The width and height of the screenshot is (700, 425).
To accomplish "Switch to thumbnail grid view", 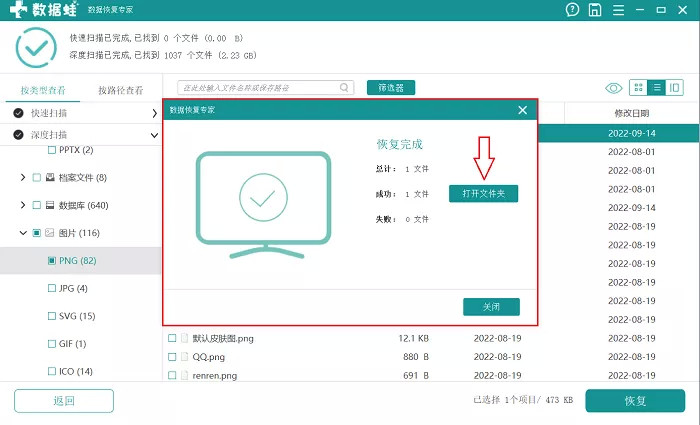I will click(638, 88).
